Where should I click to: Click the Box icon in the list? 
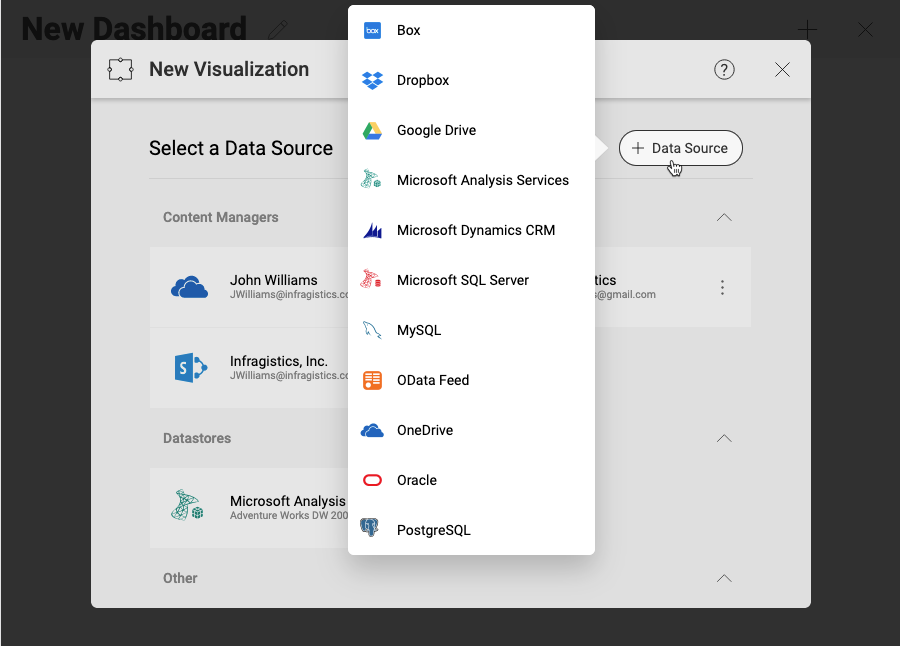372,30
